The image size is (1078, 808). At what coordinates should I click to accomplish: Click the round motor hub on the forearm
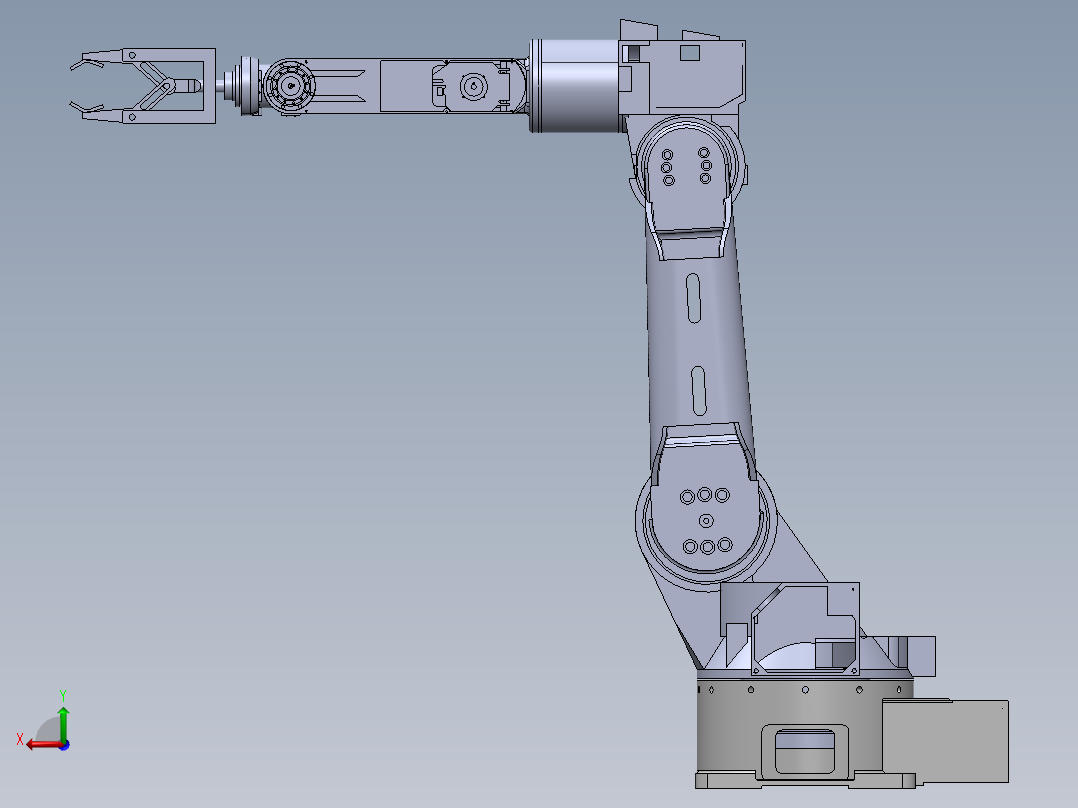[473, 87]
